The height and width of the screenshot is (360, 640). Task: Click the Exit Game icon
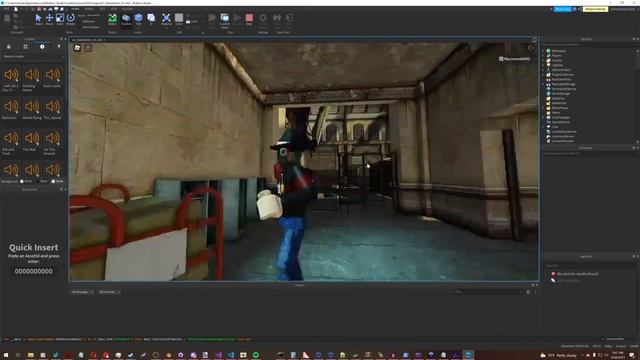coord(289,19)
